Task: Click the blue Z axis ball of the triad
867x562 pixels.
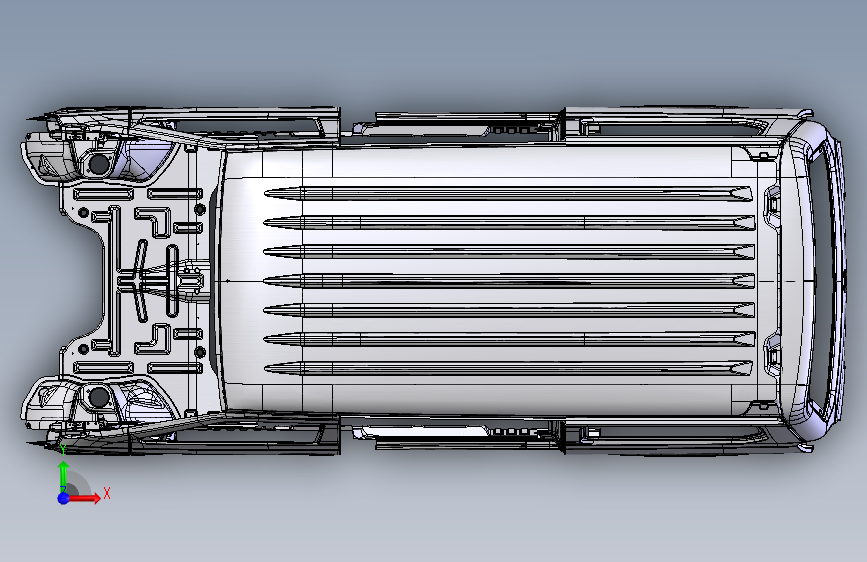Action: point(63,498)
